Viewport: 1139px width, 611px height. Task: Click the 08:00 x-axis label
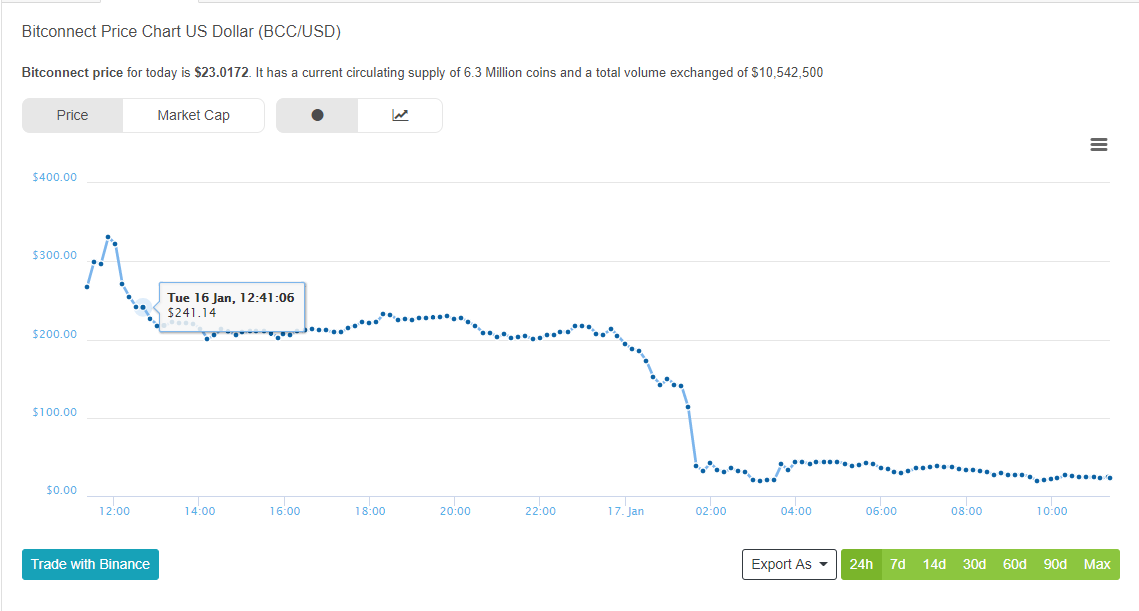click(x=966, y=511)
